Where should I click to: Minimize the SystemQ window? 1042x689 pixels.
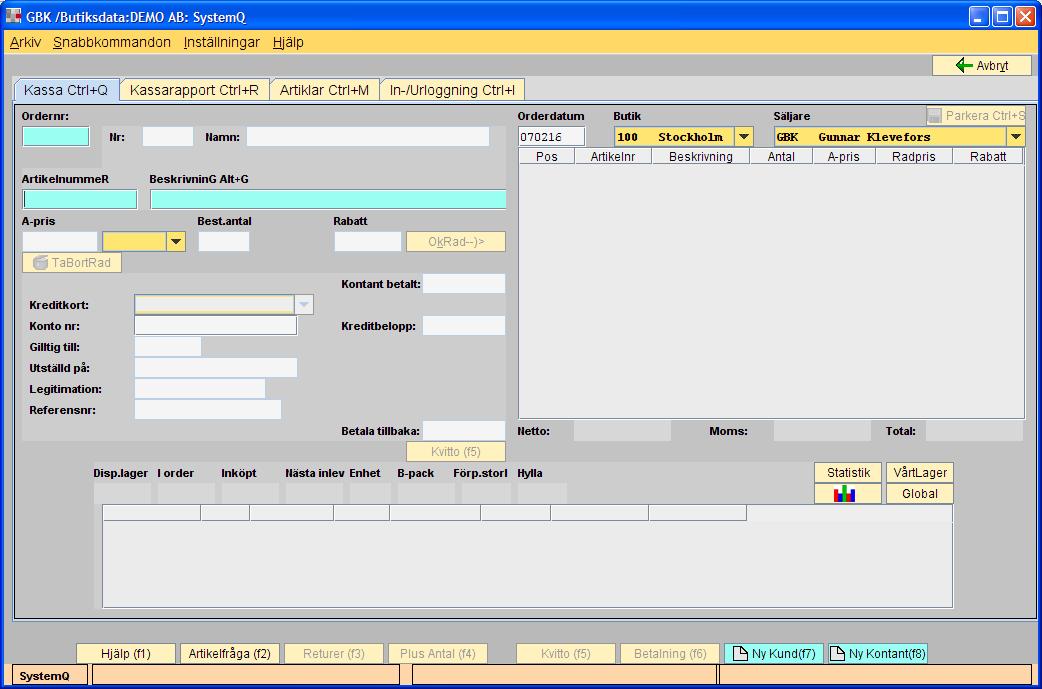[979, 16]
